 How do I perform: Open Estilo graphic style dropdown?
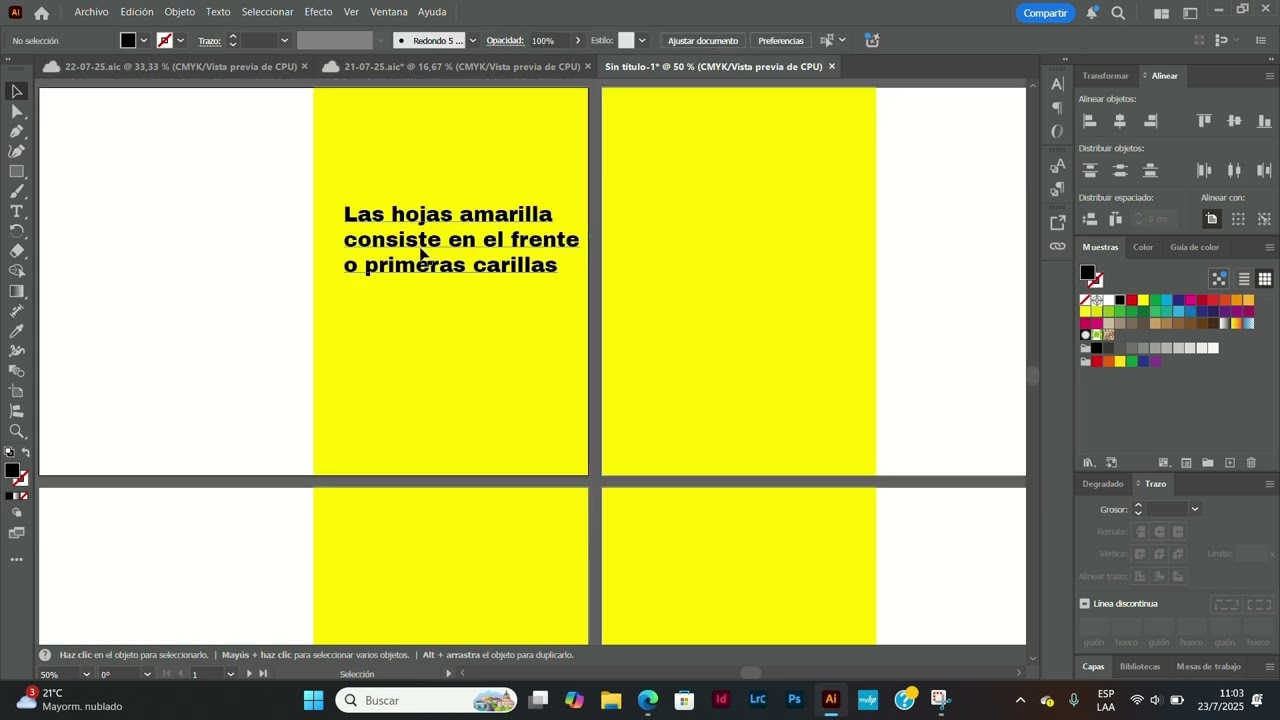pos(642,41)
